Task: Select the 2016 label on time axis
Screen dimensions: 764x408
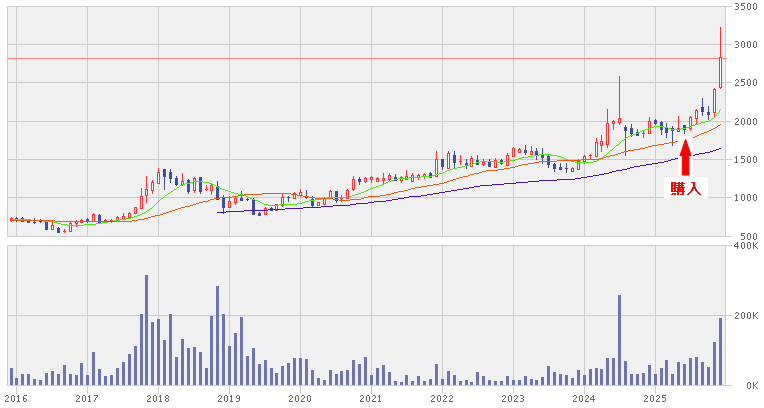Action: [16, 398]
